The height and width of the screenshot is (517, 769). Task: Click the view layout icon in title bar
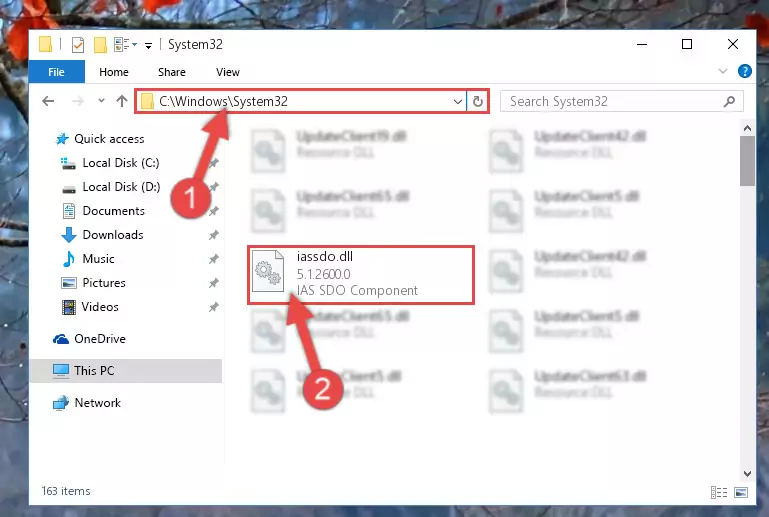[122, 45]
